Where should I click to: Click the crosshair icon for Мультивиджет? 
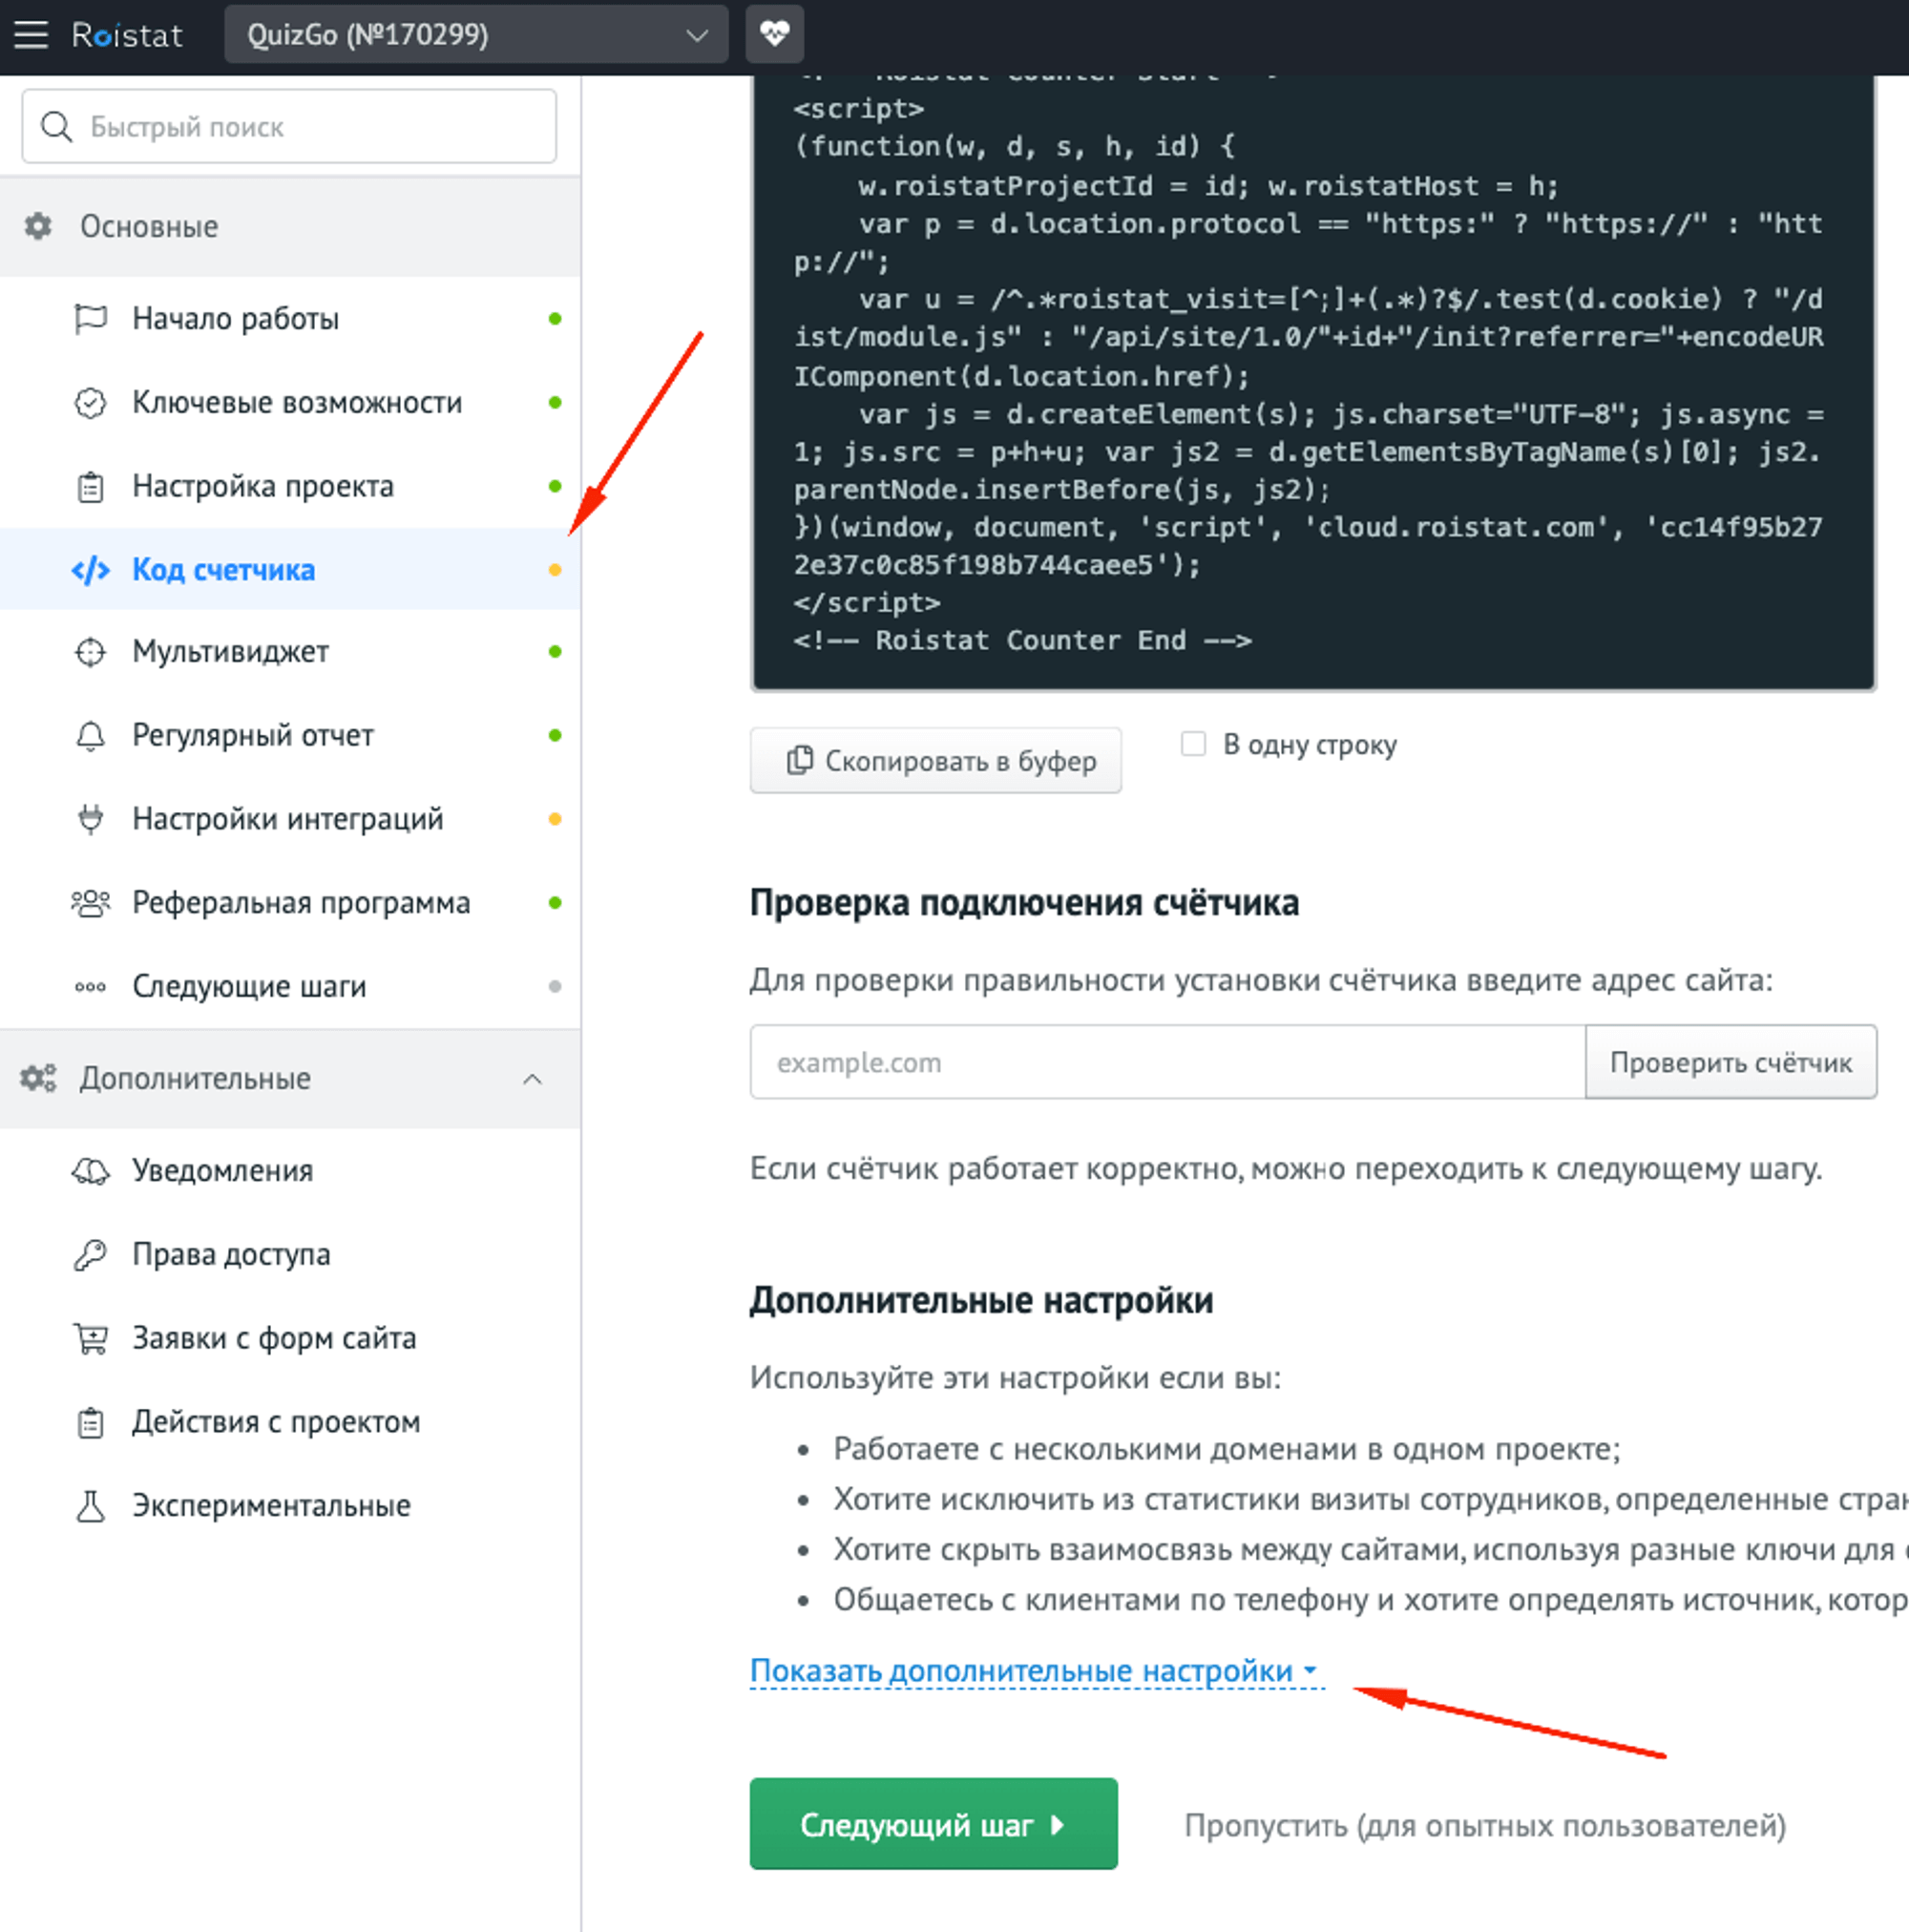point(90,652)
